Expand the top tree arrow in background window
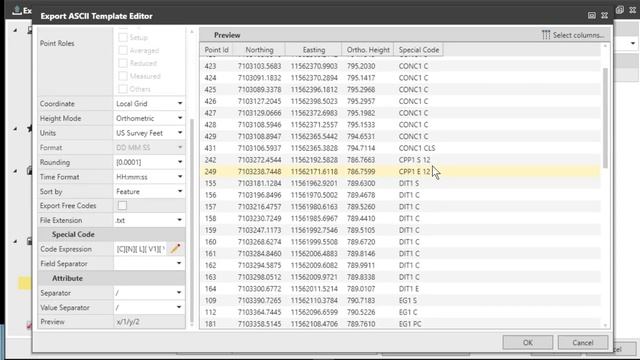640x360 pixels. 15,30
